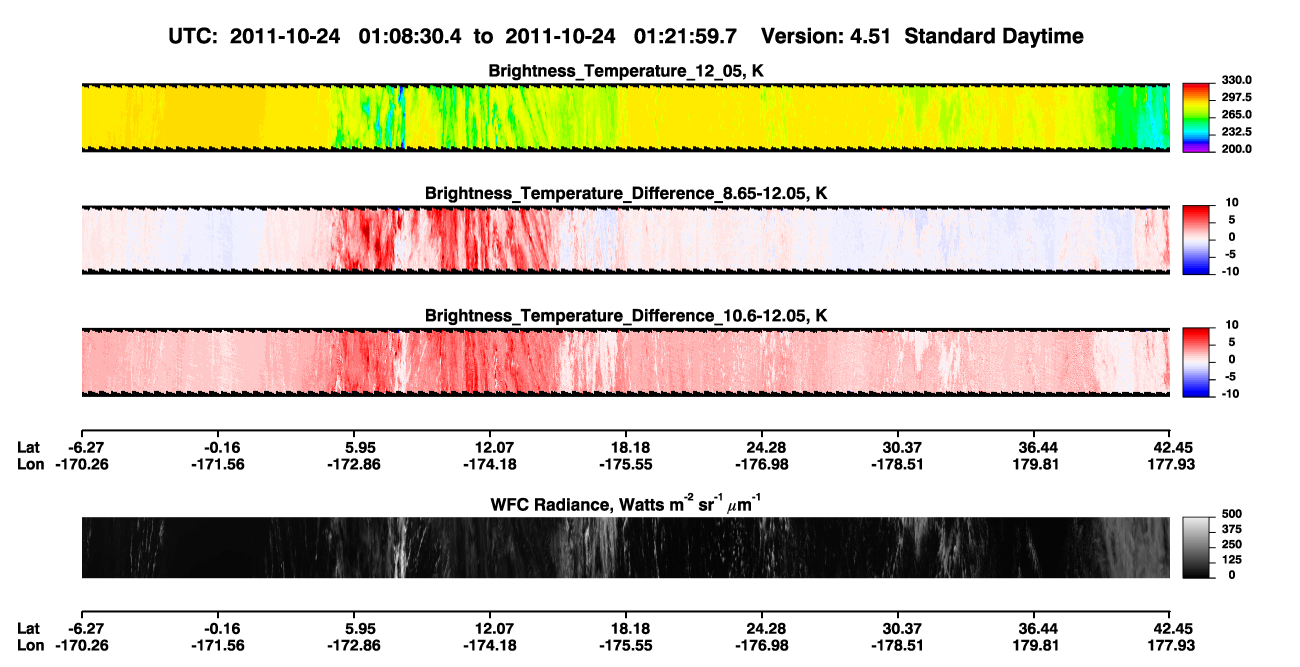Click the start time '01:08:30.4' in header
The image size is (1300, 667).
click(412, 36)
